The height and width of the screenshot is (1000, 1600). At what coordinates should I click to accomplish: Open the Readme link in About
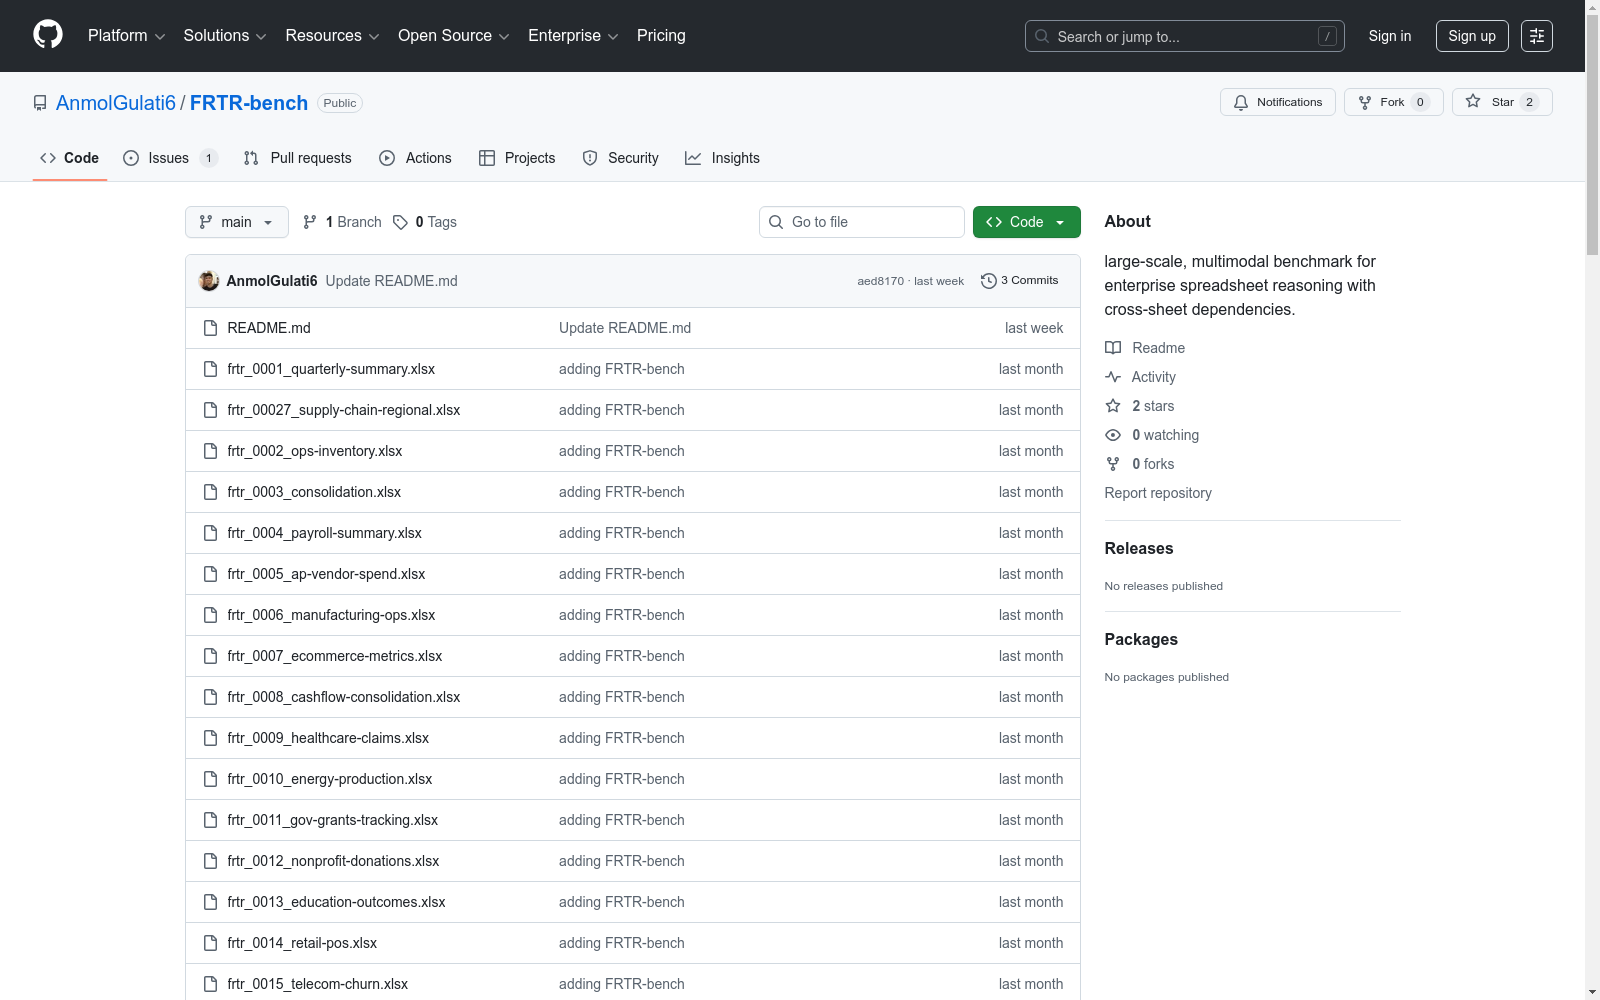(1145, 348)
